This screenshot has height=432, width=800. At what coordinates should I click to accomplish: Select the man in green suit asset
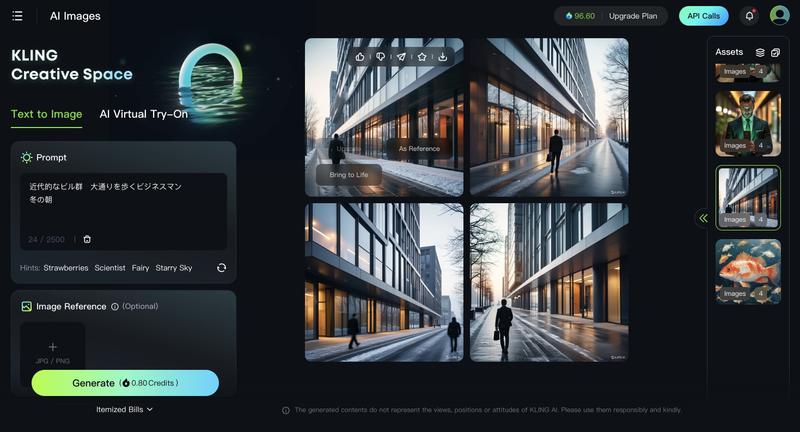coord(748,124)
